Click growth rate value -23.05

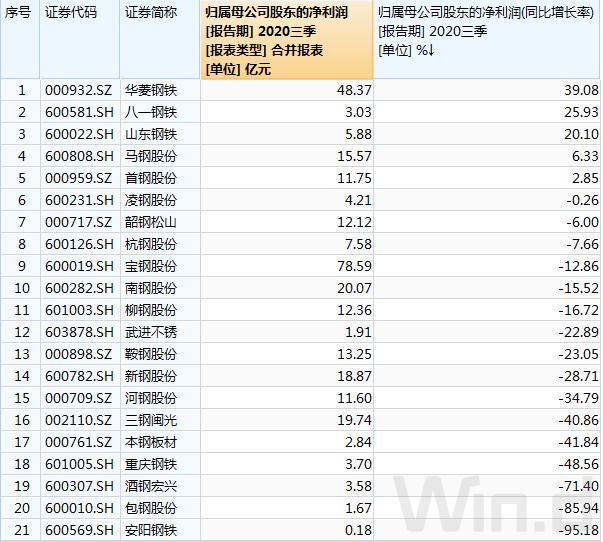(x=578, y=354)
